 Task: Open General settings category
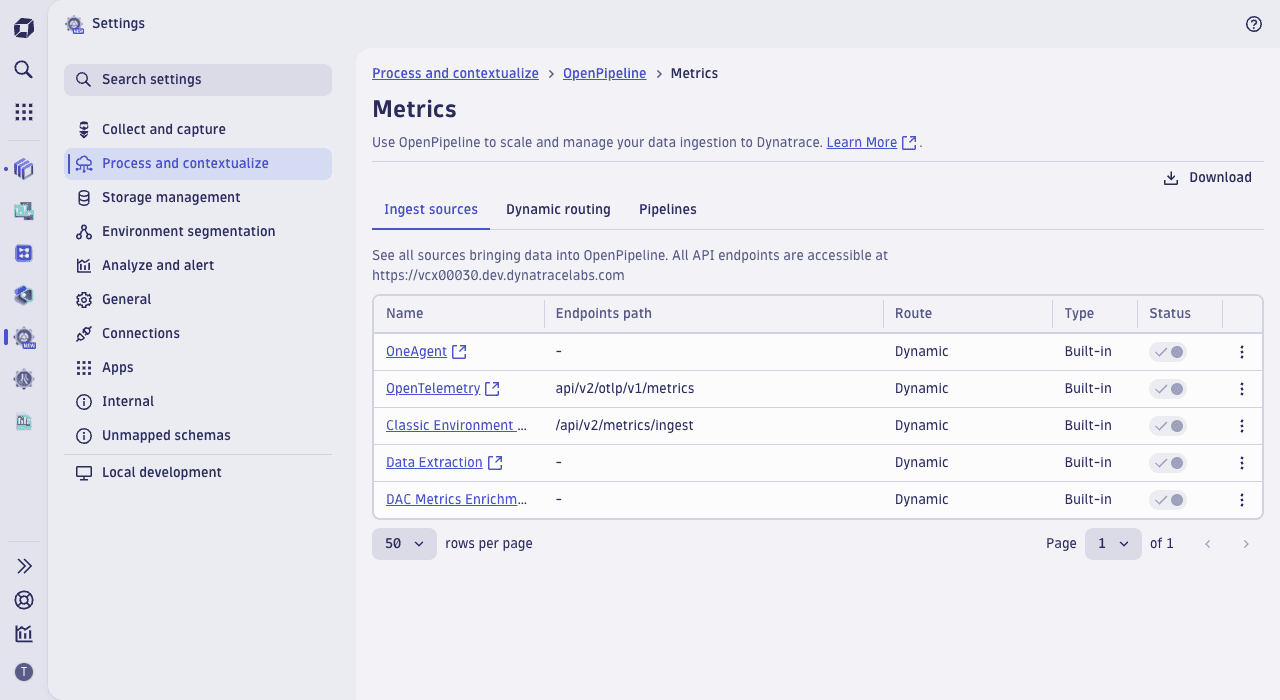click(198, 299)
